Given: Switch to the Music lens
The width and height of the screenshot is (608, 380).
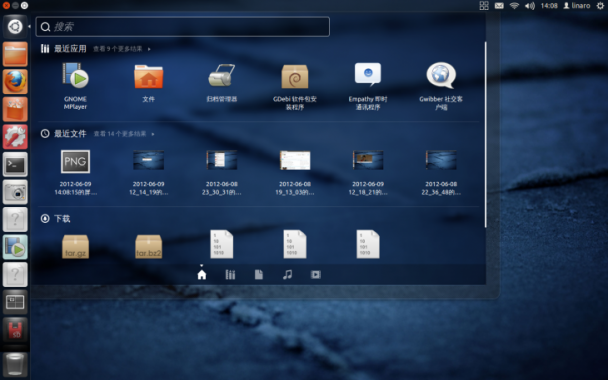Looking at the screenshot, I should click(x=287, y=275).
